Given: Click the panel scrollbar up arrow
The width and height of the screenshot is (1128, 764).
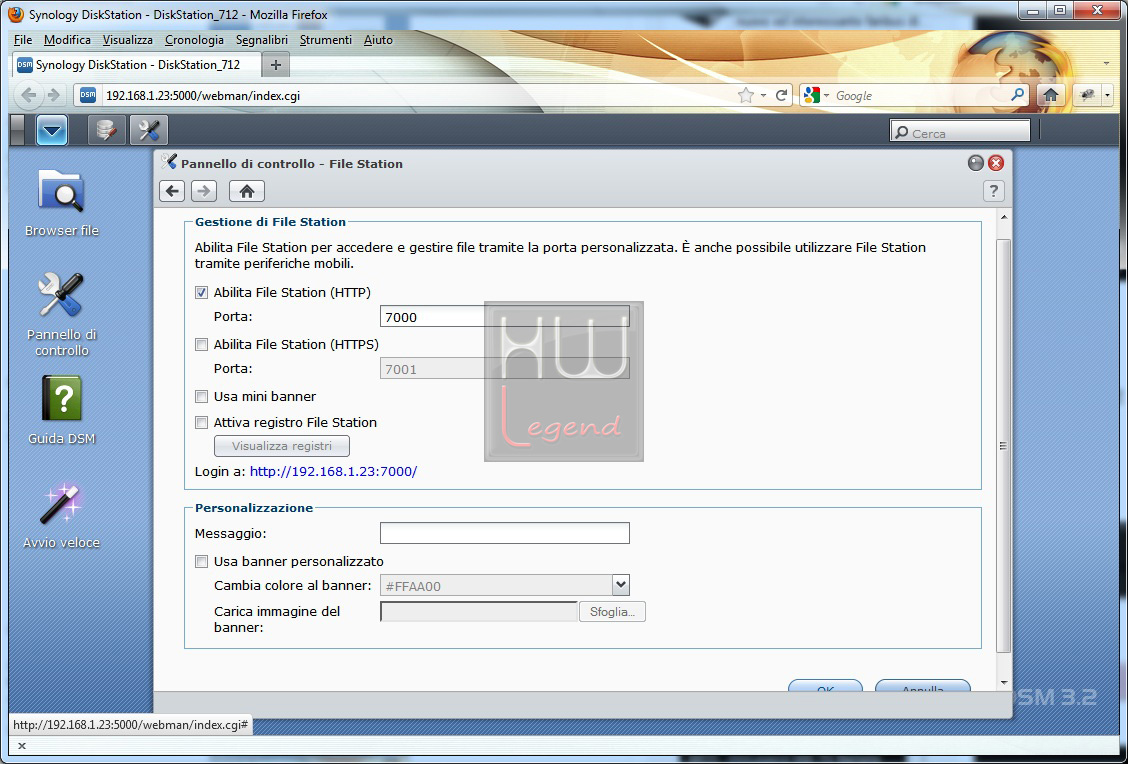Looking at the screenshot, I should tap(1004, 217).
